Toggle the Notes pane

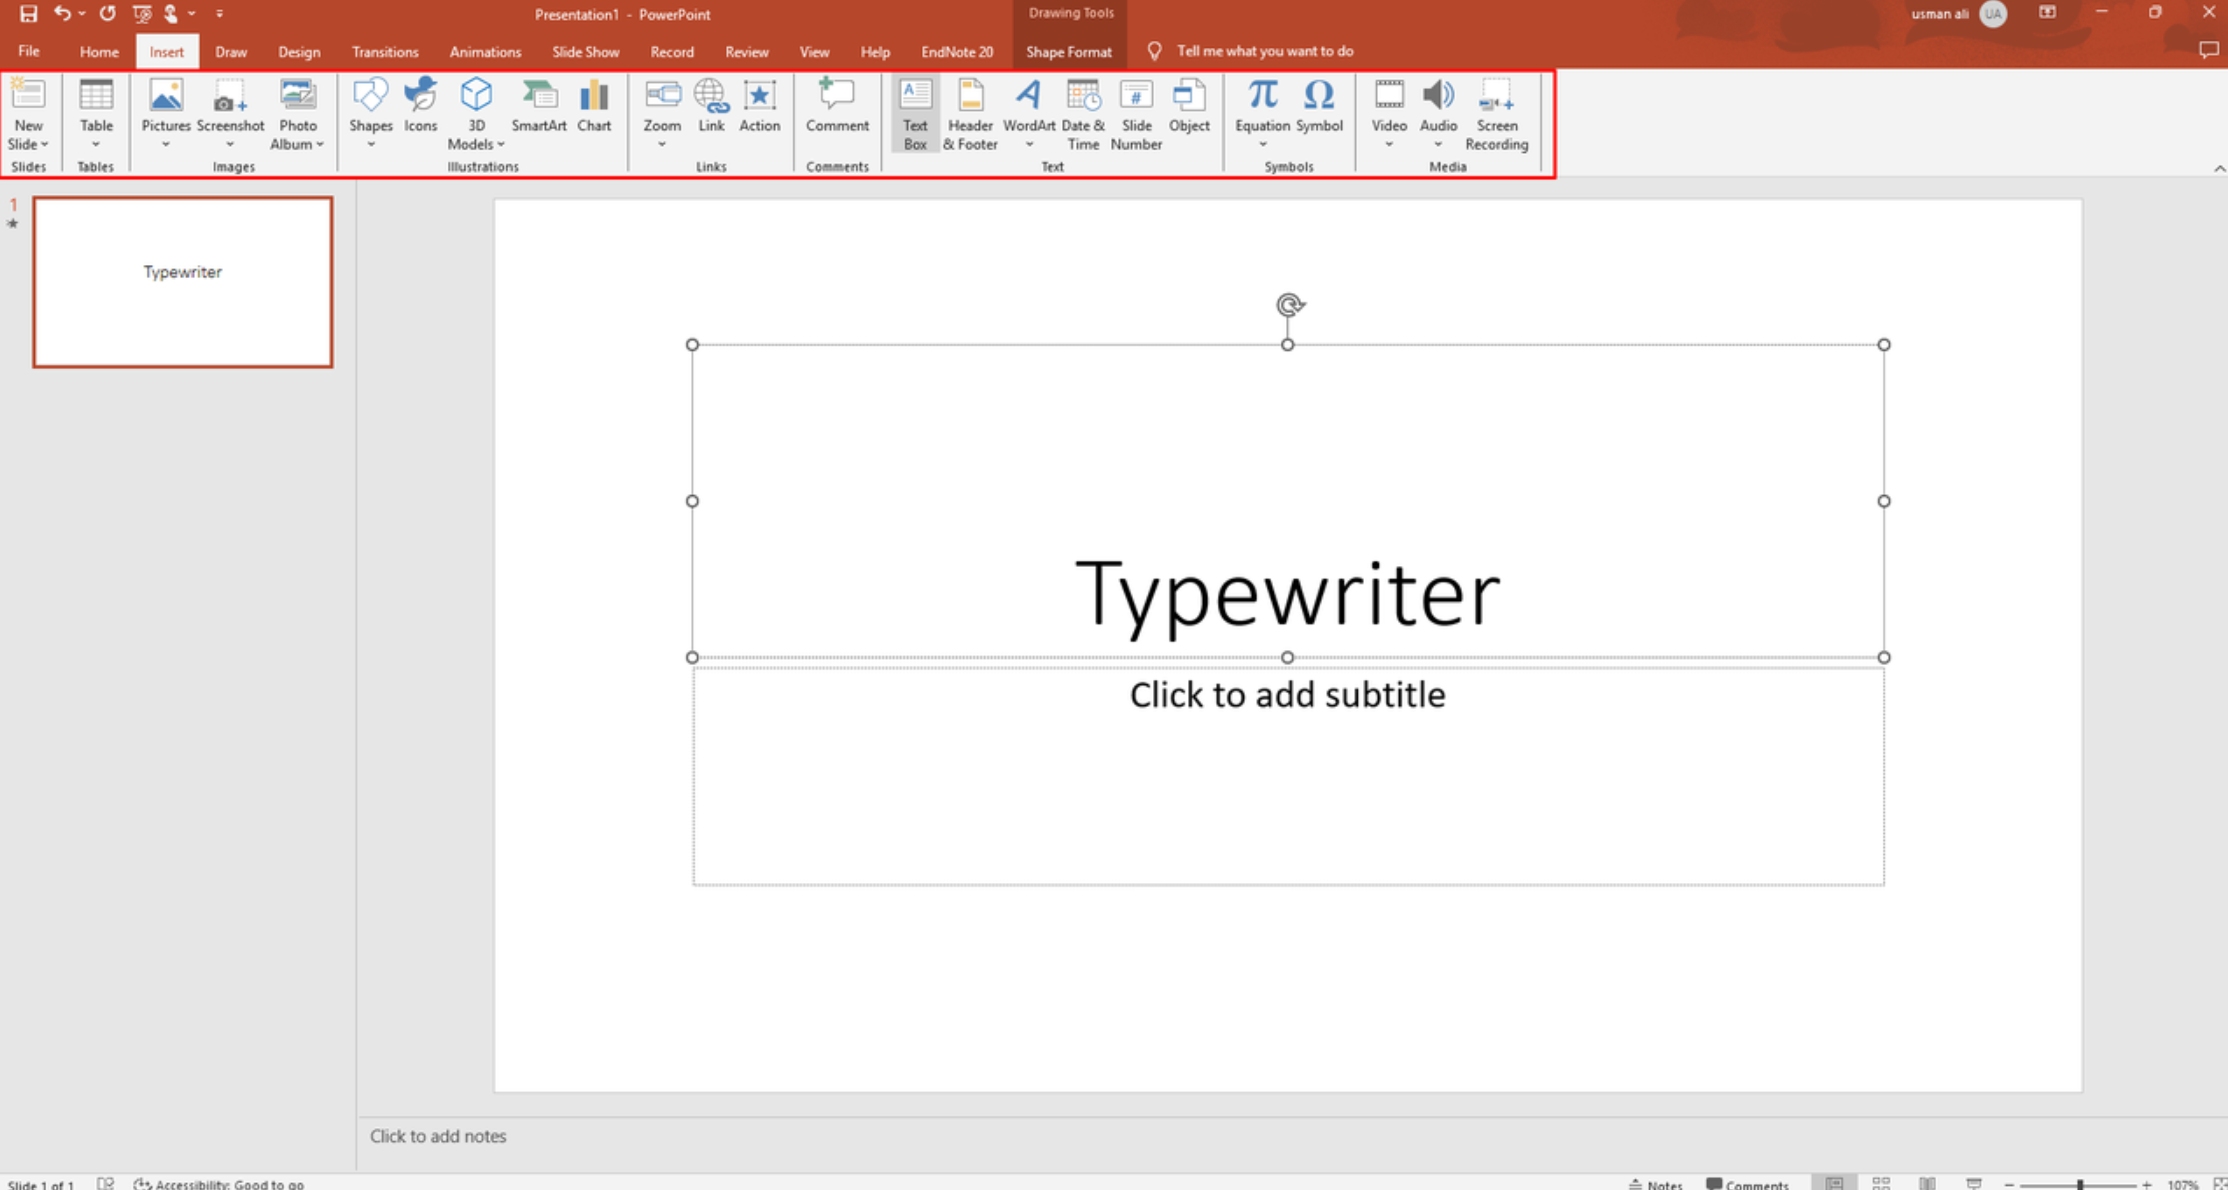point(1655,1183)
